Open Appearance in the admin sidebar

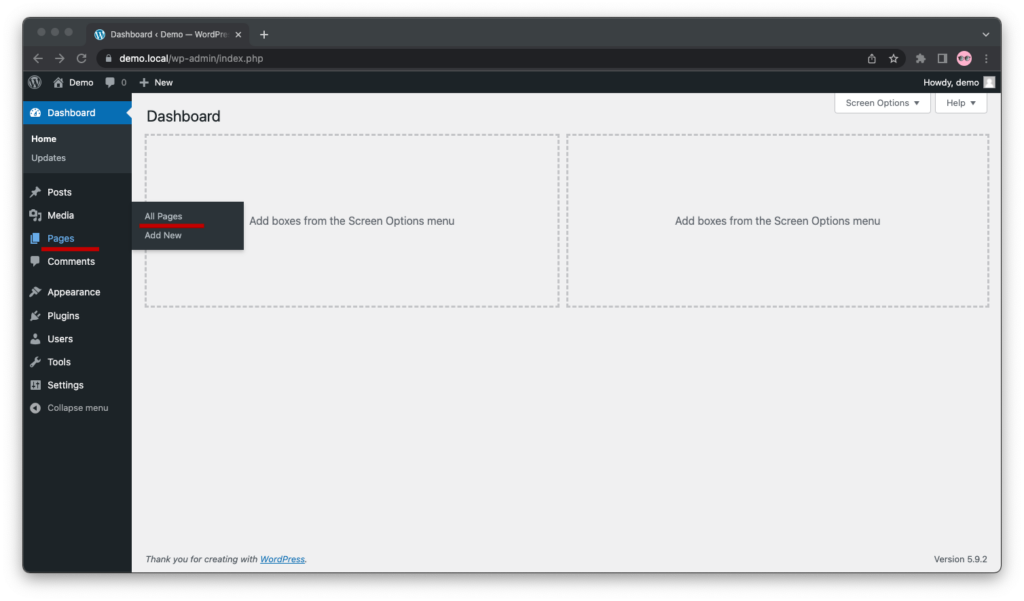pyautogui.click(x=74, y=292)
